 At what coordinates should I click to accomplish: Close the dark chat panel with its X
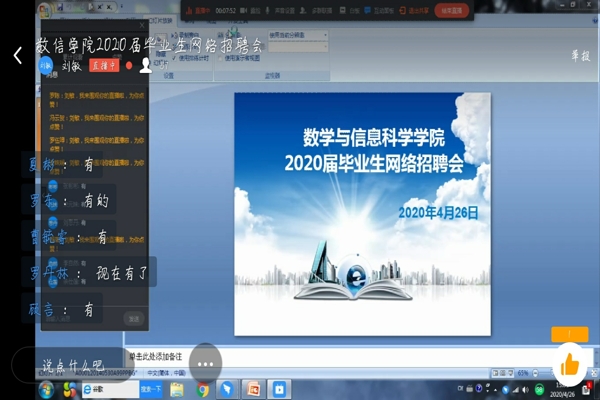pos(142,25)
